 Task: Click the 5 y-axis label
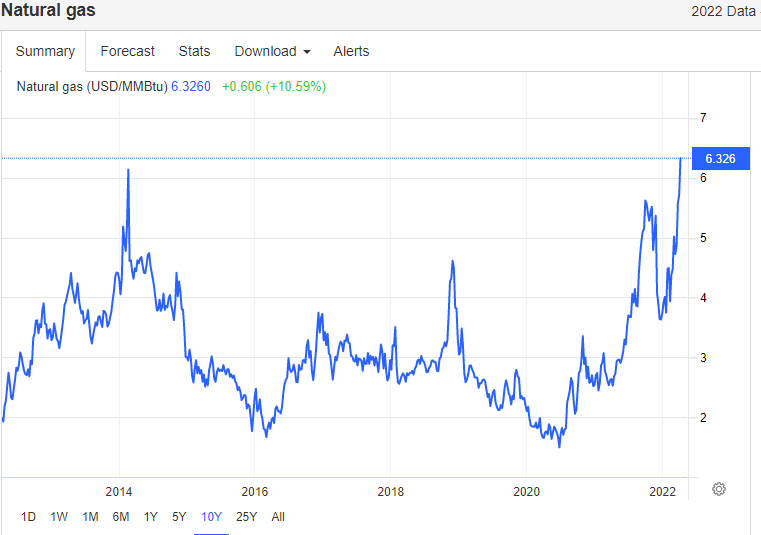coord(703,238)
